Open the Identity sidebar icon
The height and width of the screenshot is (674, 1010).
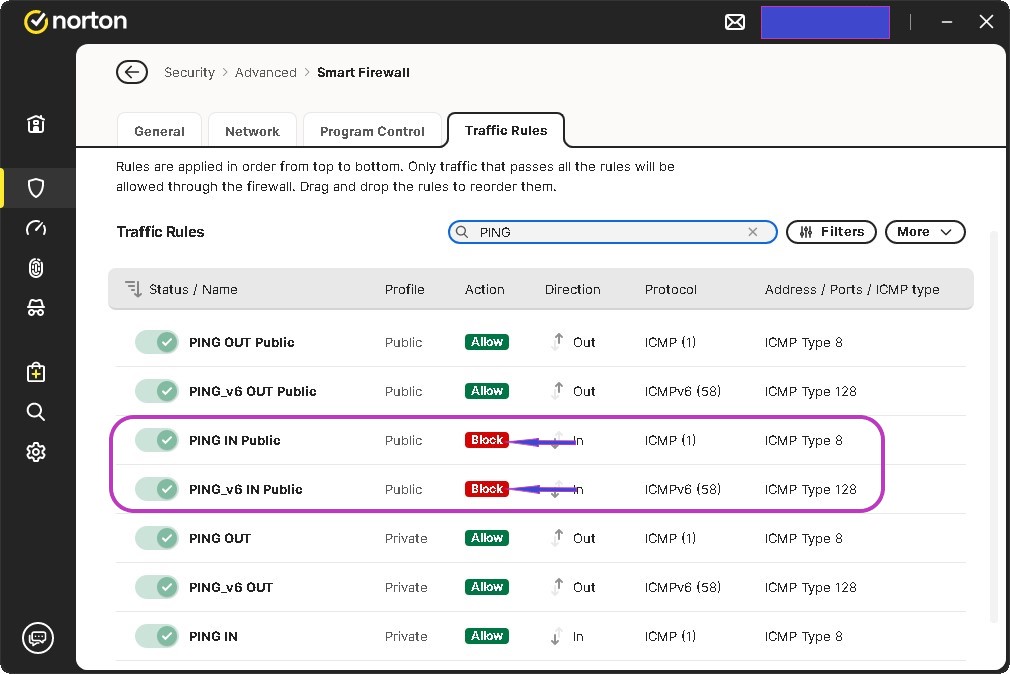click(x=36, y=309)
